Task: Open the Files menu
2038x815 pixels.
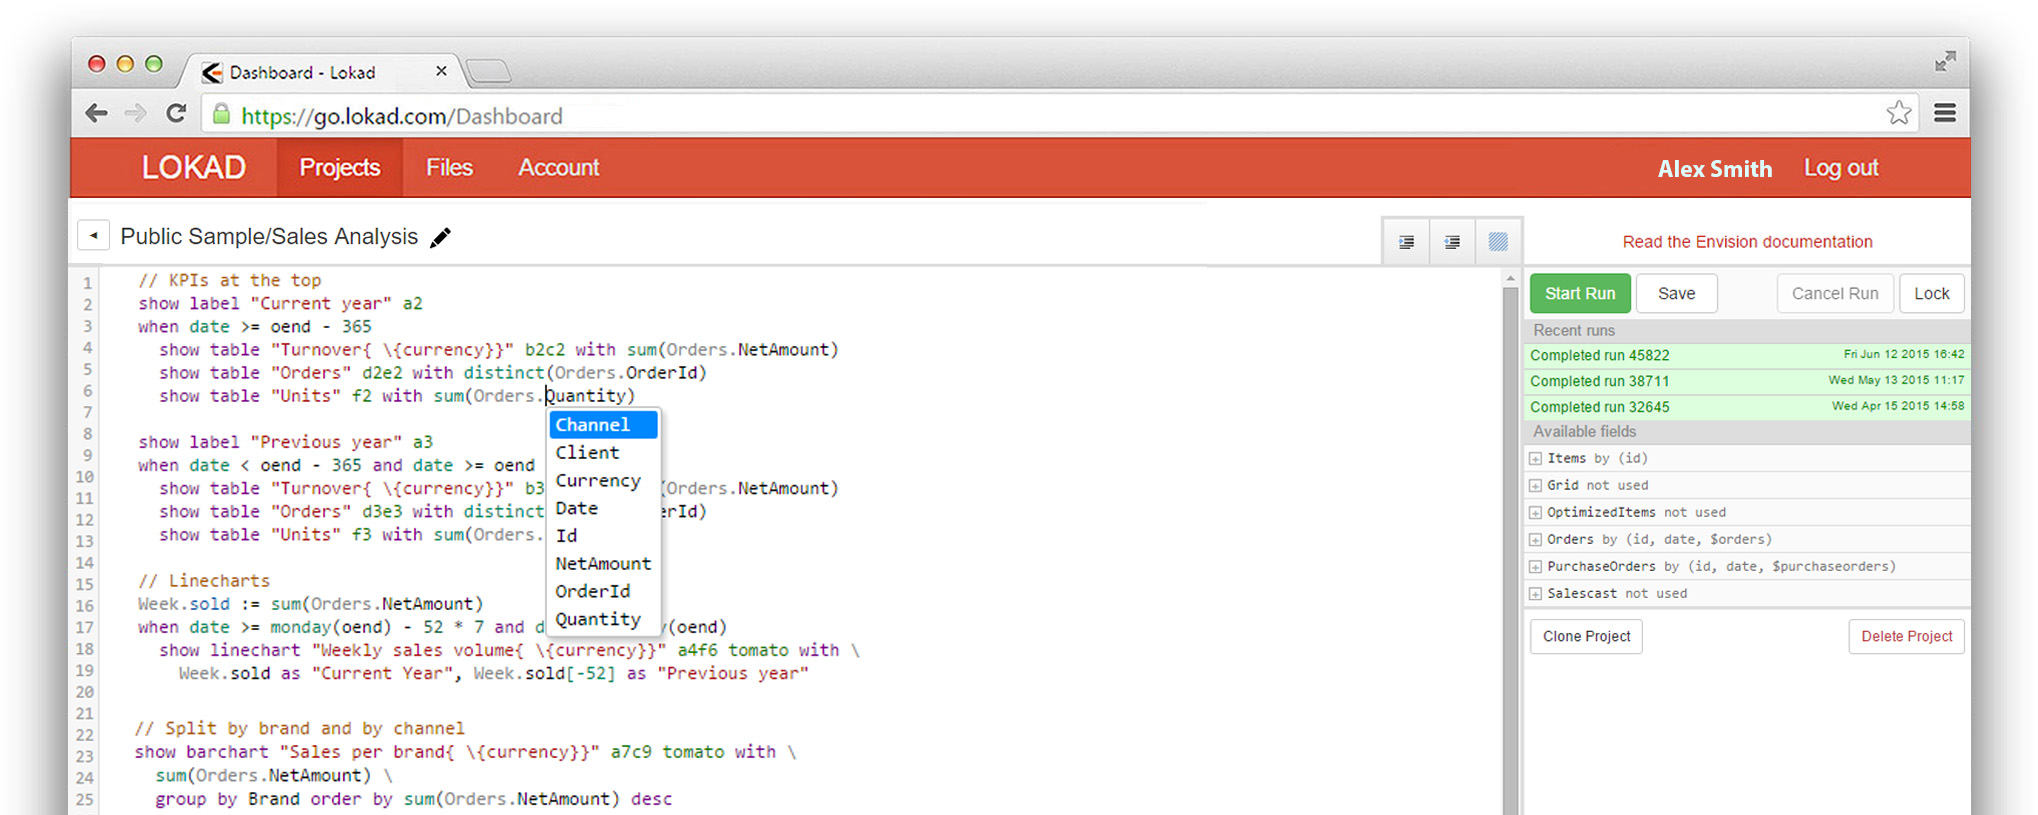Action: coord(449,167)
